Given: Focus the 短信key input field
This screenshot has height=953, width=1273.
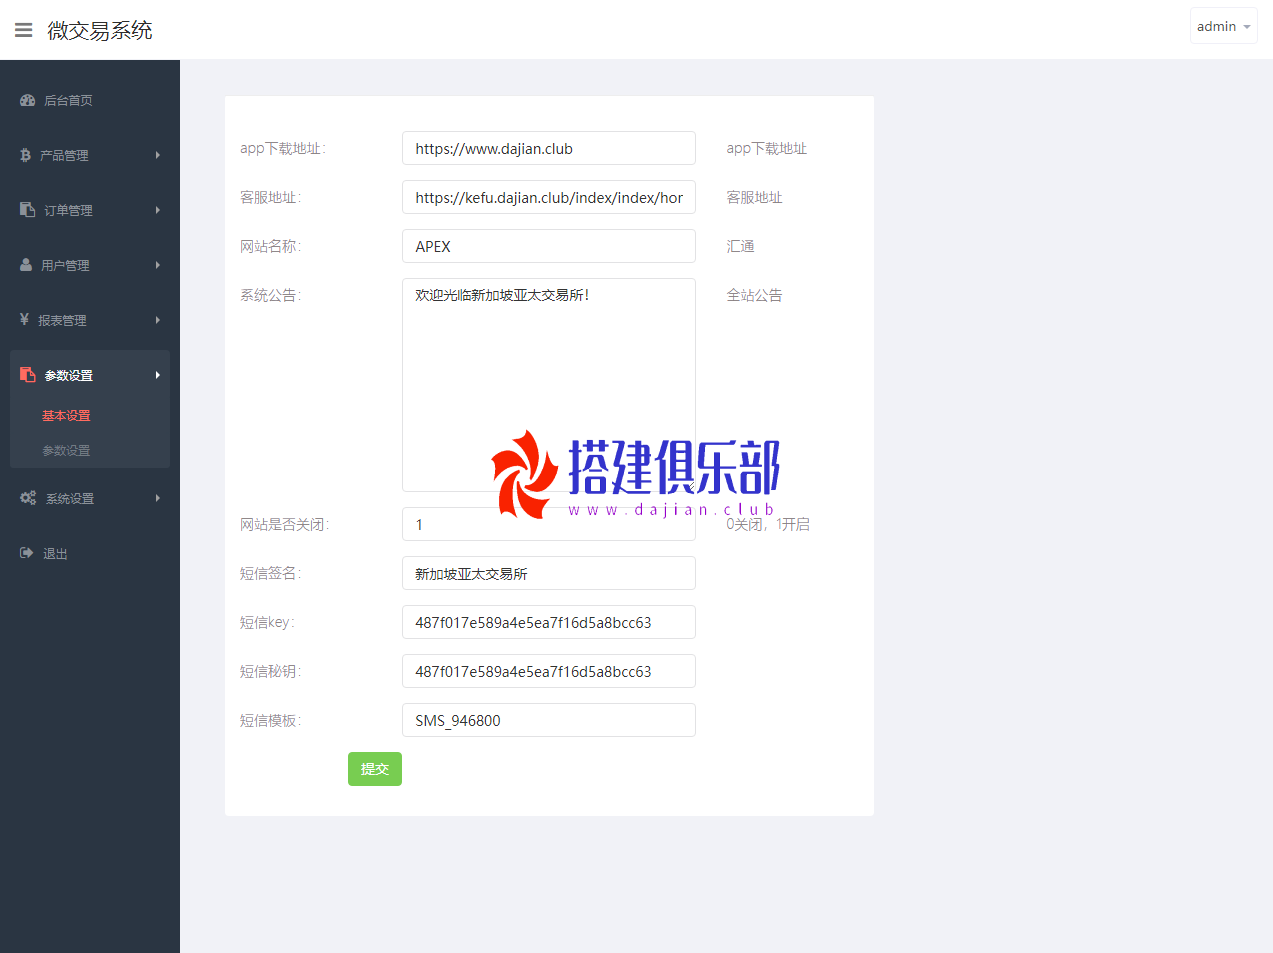Looking at the screenshot, I should [549, 622].
